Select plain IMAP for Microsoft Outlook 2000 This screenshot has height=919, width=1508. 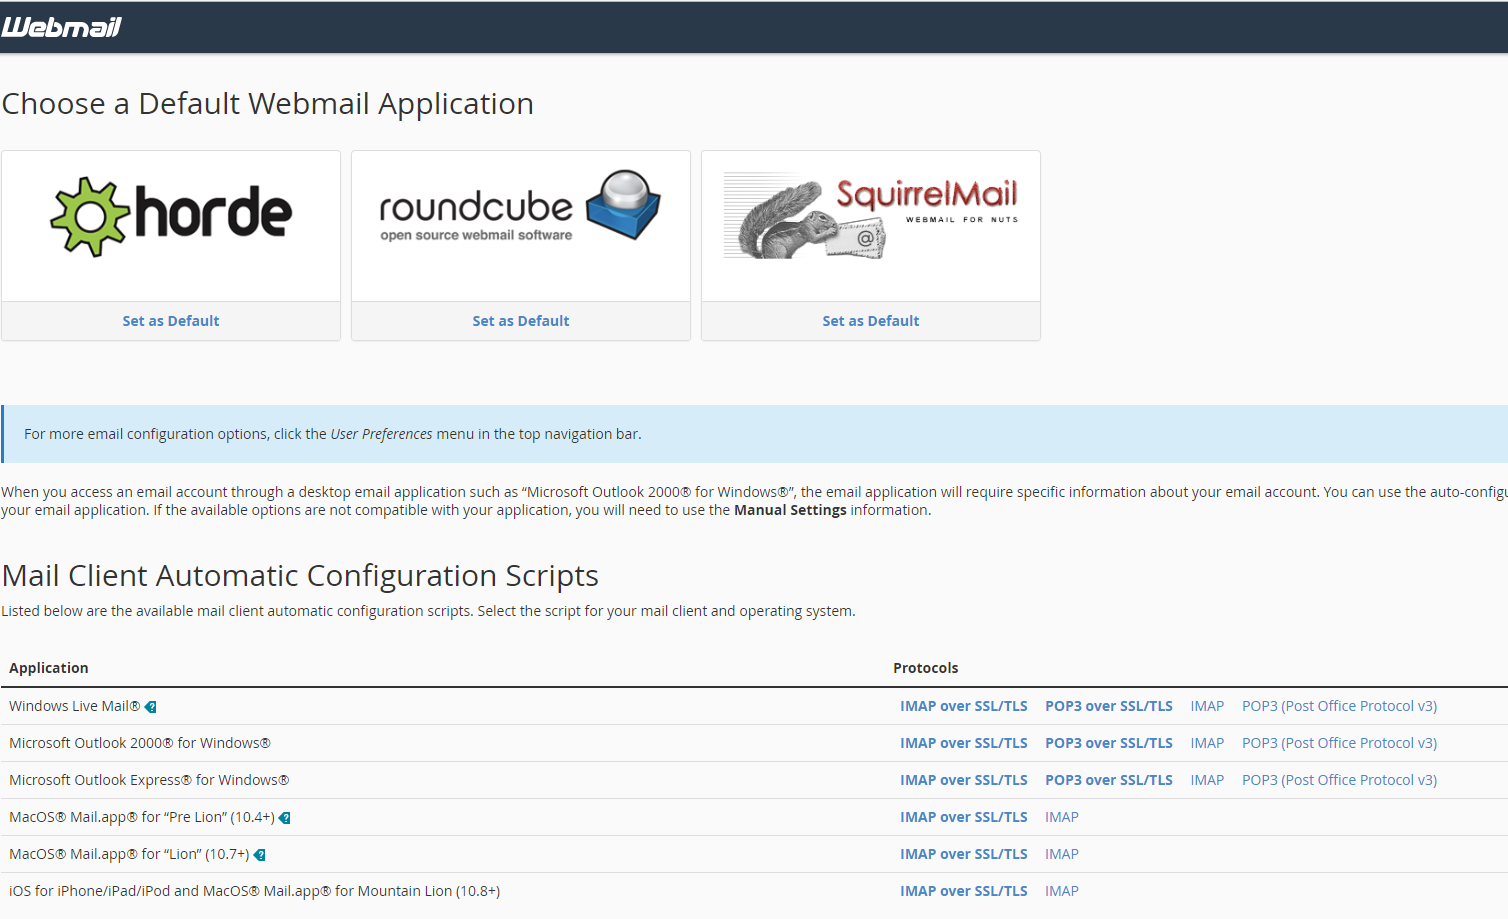[1207, 743]
